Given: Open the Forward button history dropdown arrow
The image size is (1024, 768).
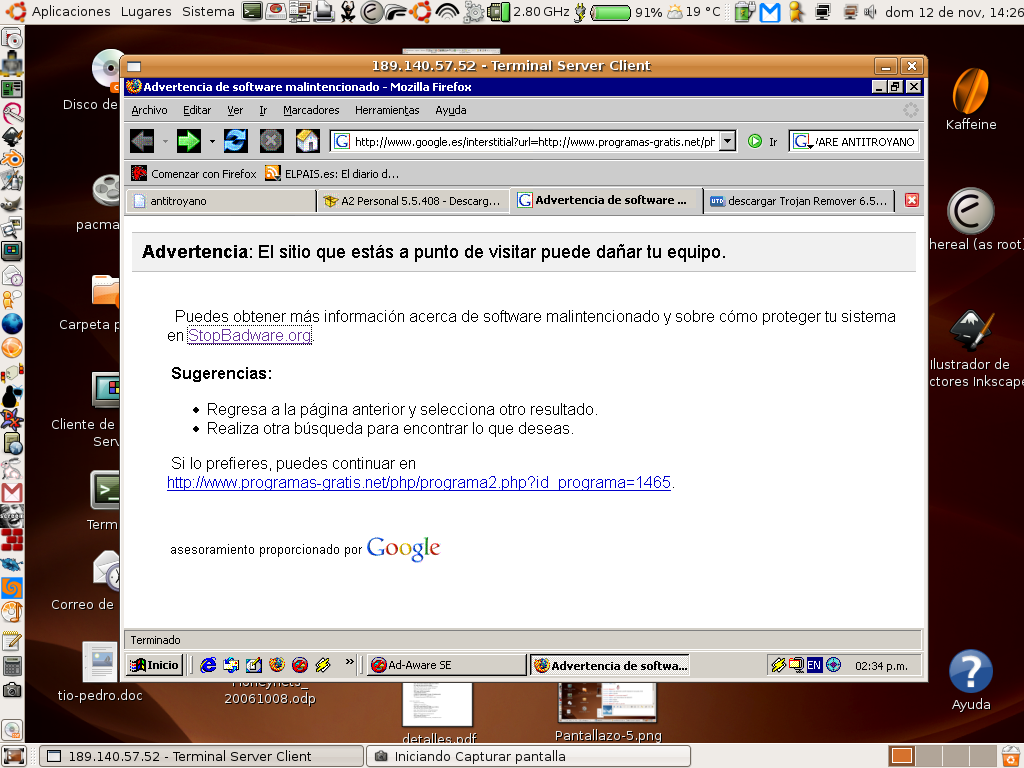Looking at the screenshot, I should pyautogui.click(x=212, y=141).
